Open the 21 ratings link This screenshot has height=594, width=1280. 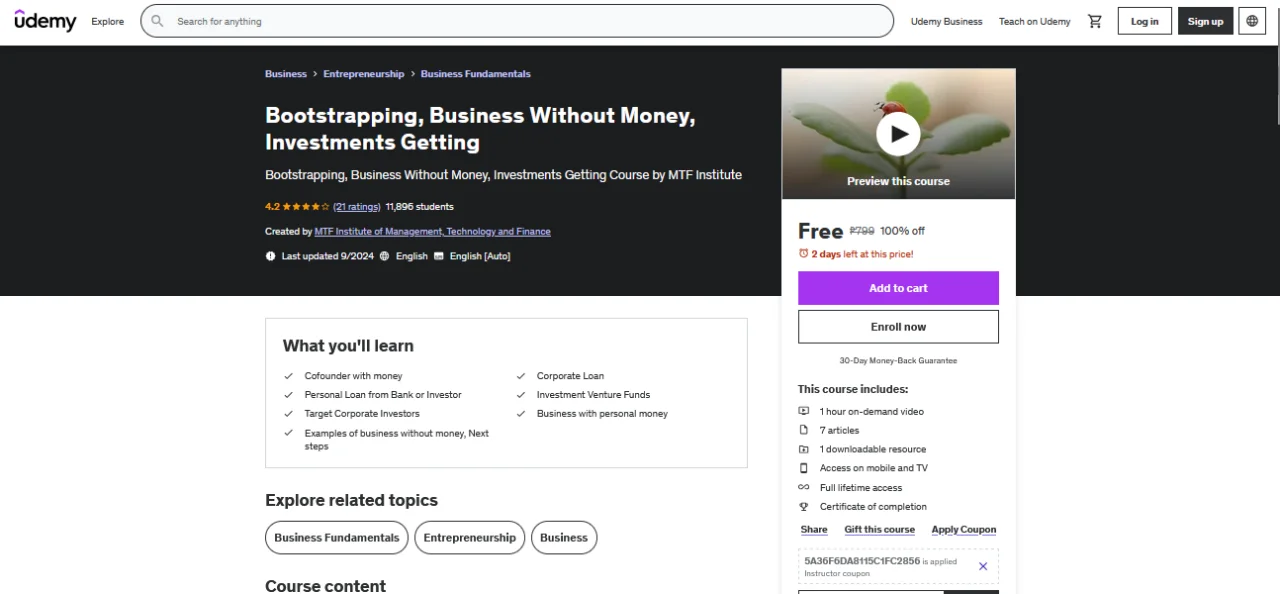[x=357, y=207]
